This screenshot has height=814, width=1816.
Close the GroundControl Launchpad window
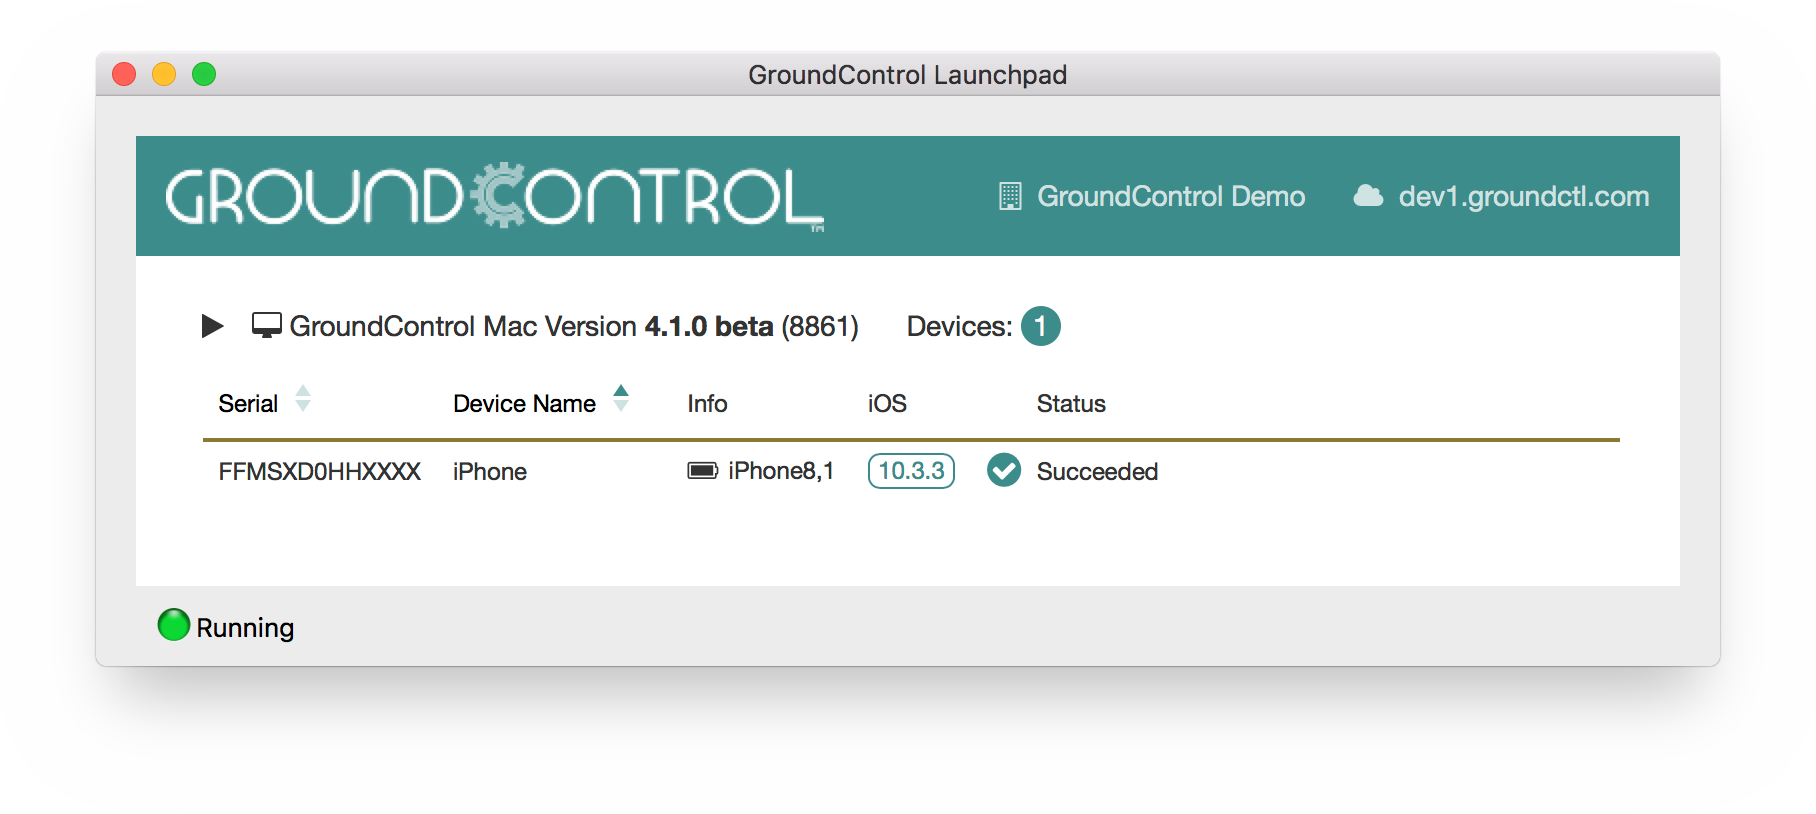(x=124, y=74)
